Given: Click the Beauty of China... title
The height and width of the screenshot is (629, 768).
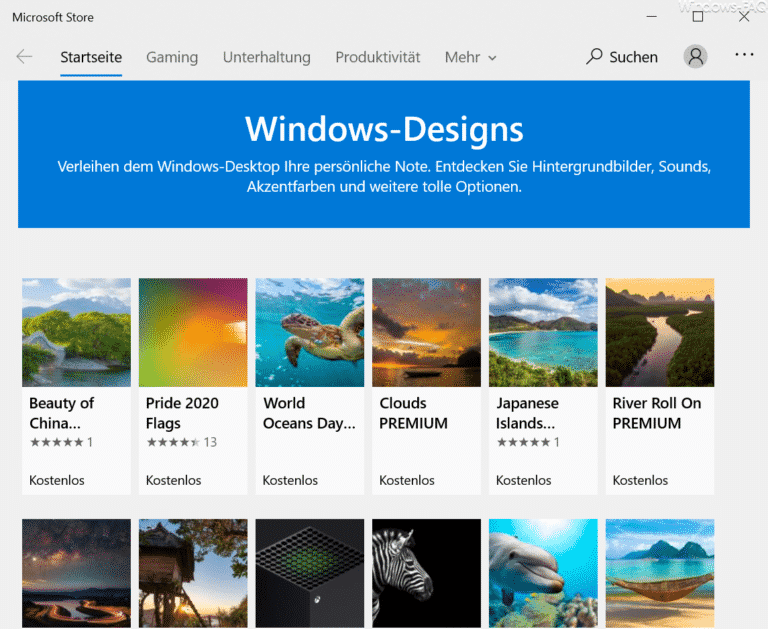Looking at the screenshot, I should (62, 413).
